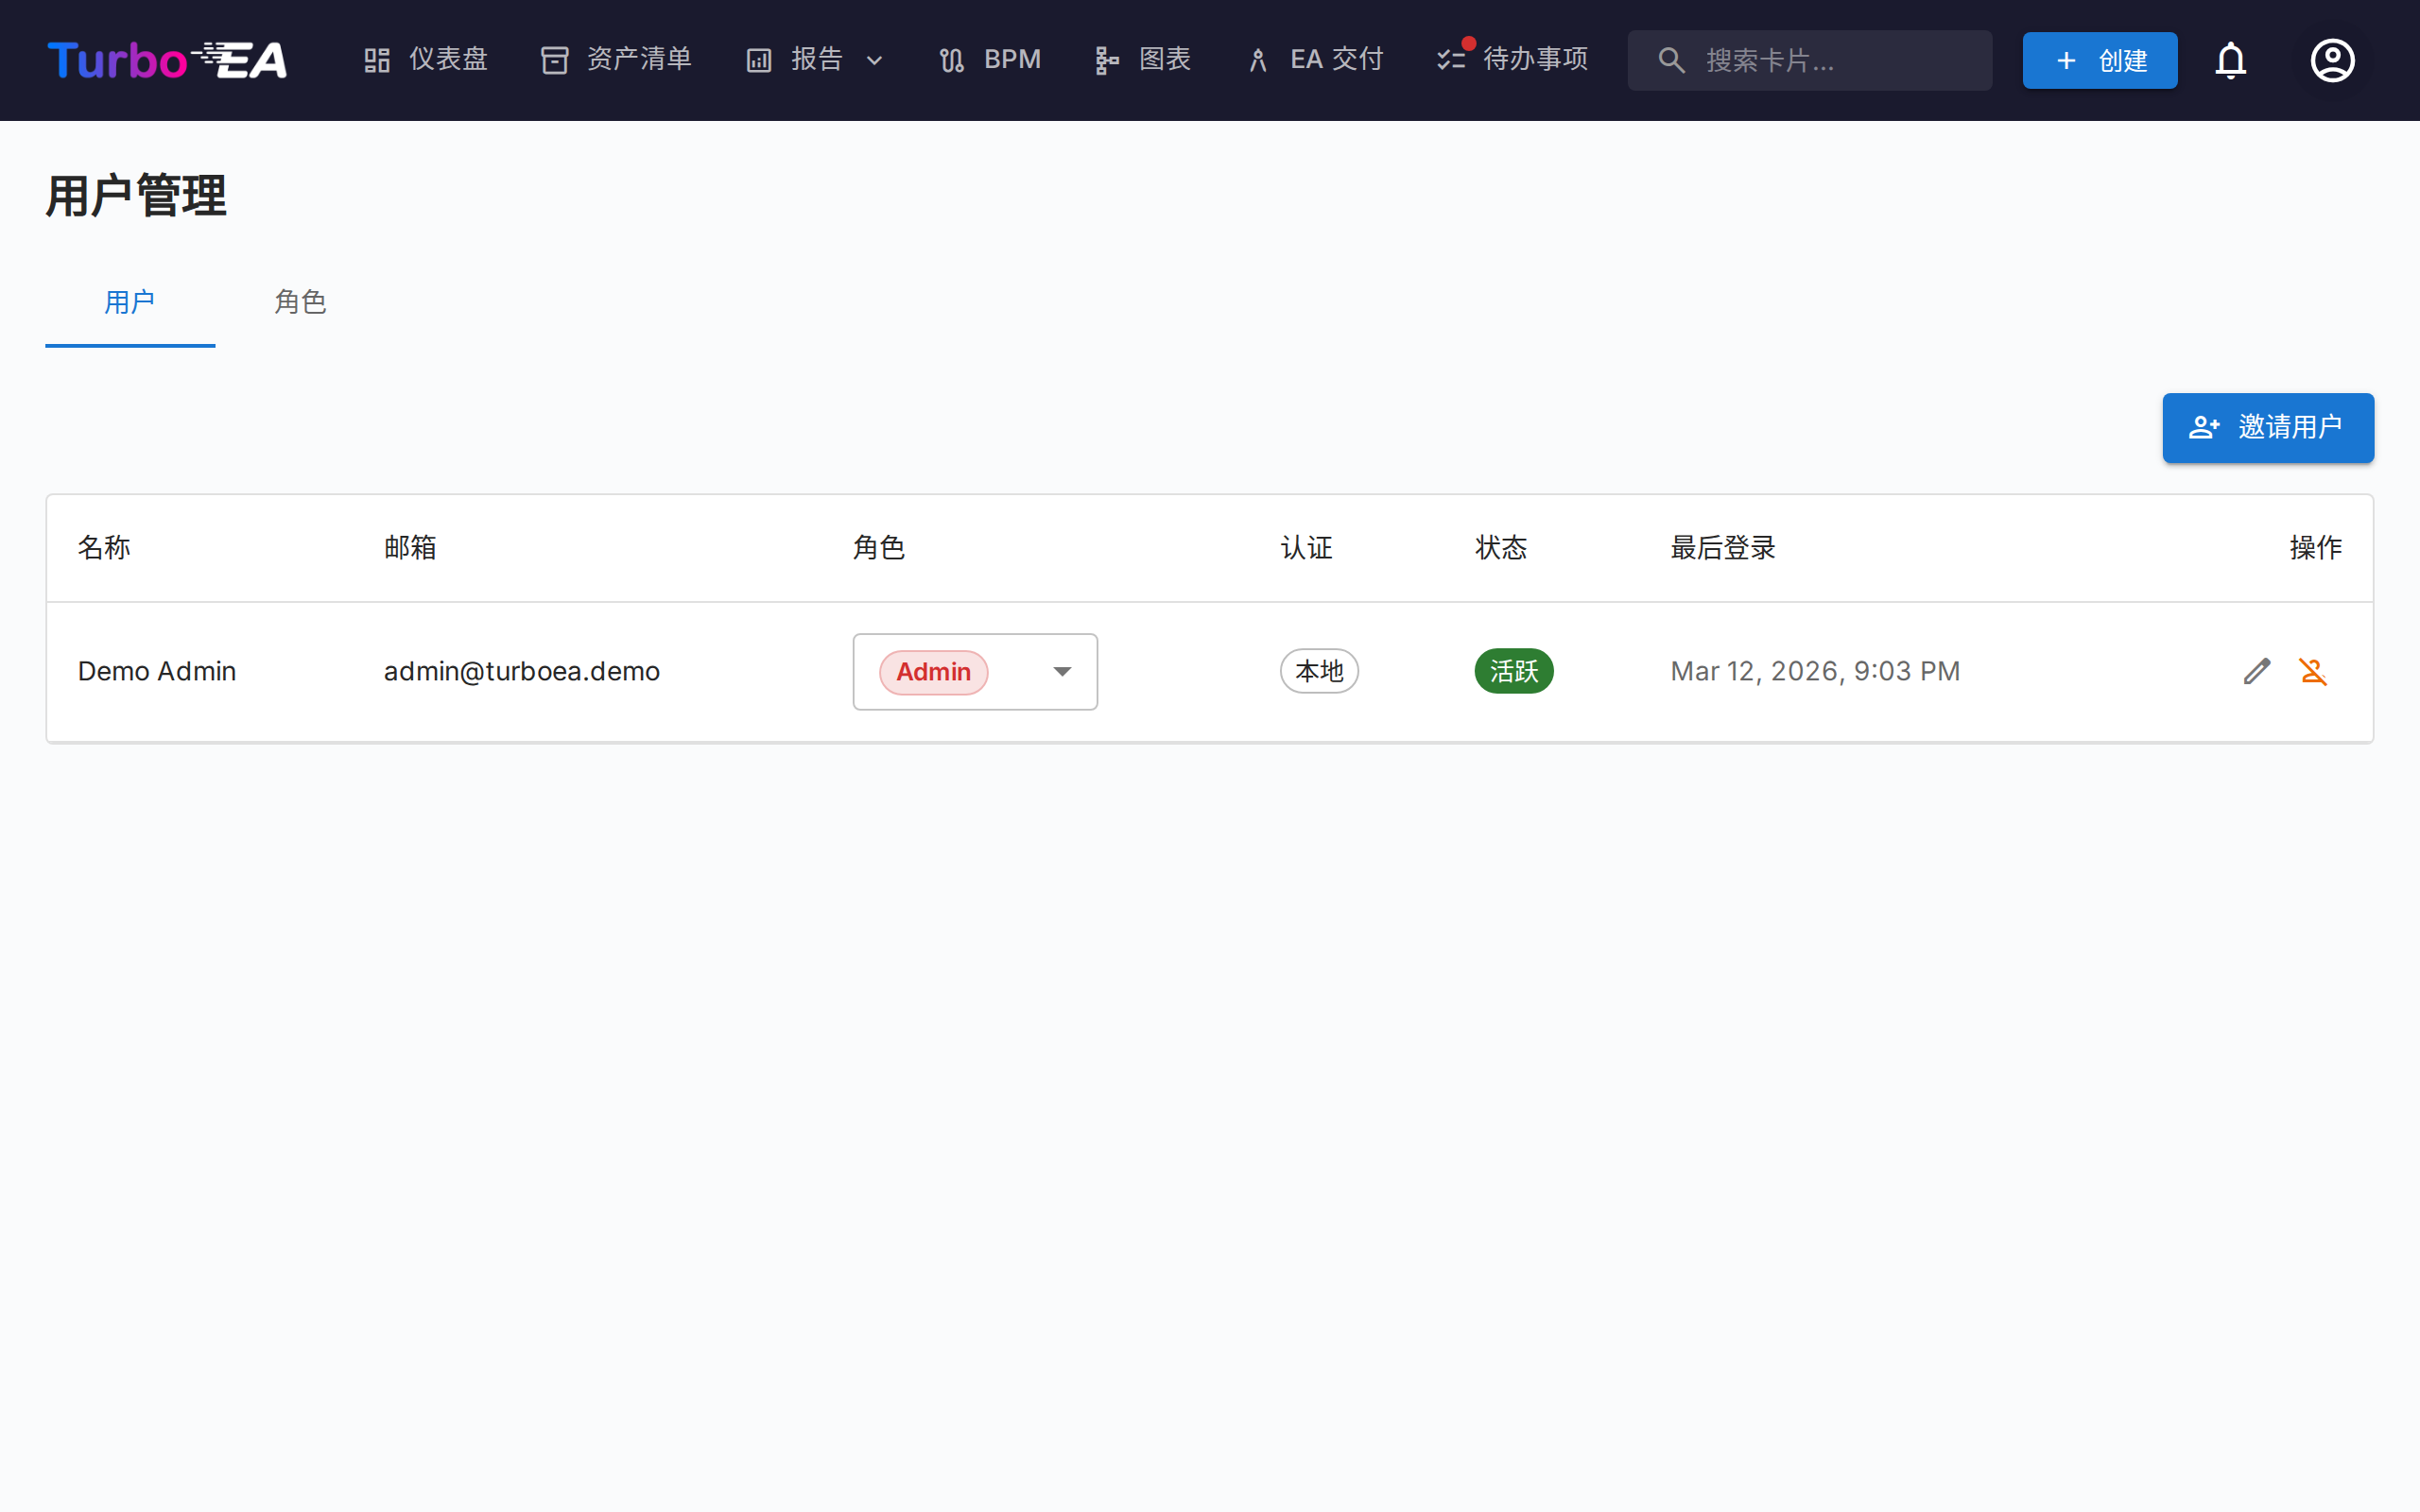Go to the BPM section
The height and width of the screenshot is (1512, 2420).
(989, 59)
